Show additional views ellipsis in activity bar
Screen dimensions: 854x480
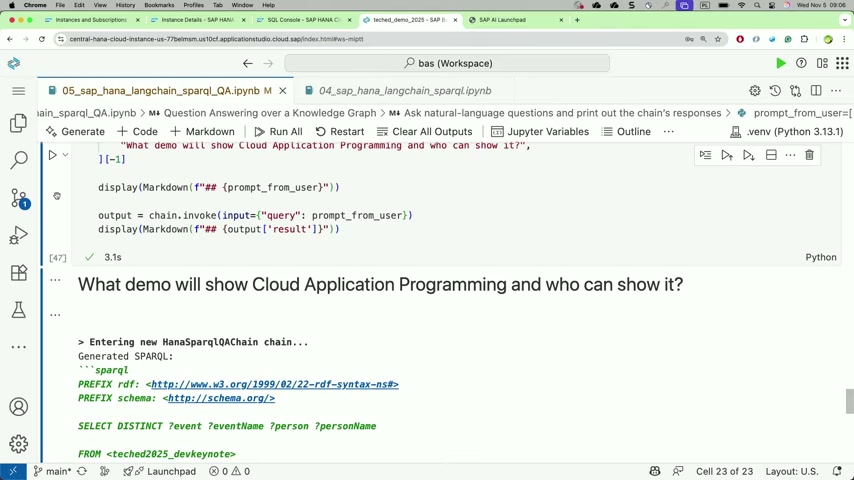19,347
